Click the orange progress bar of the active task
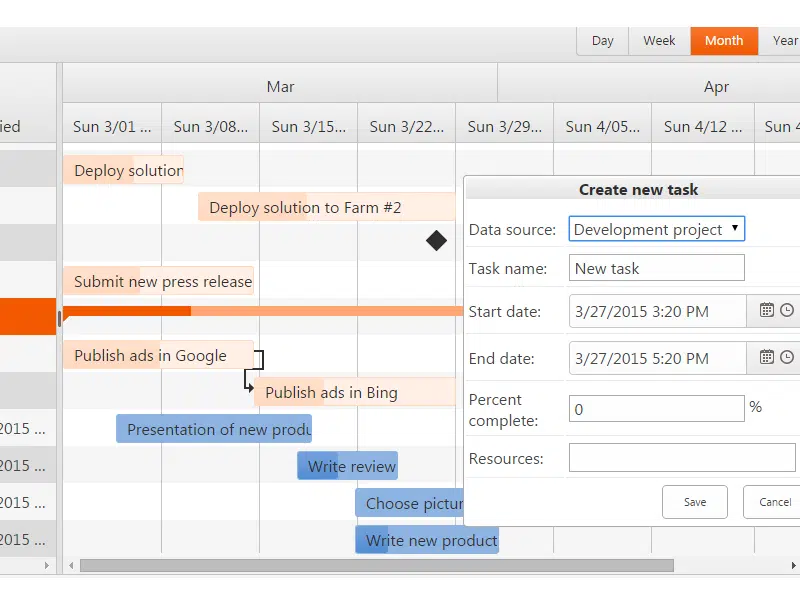The image size is (800, 600). pyautogui.click(x=125, y=312)
